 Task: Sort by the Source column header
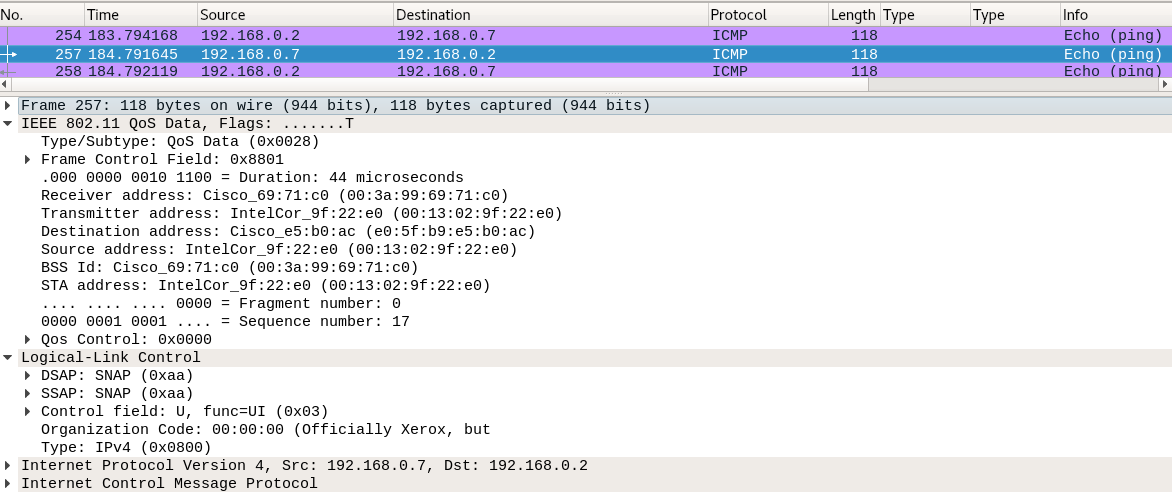[x=295, y=15]
